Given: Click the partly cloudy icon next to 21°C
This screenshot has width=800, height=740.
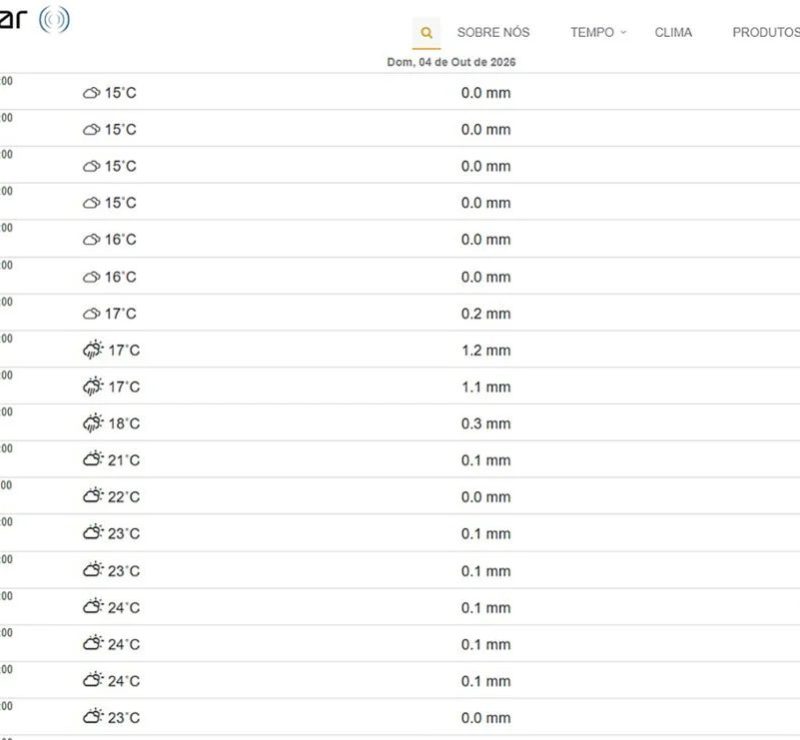Looking at the screenshot, I should coord(93,459).
